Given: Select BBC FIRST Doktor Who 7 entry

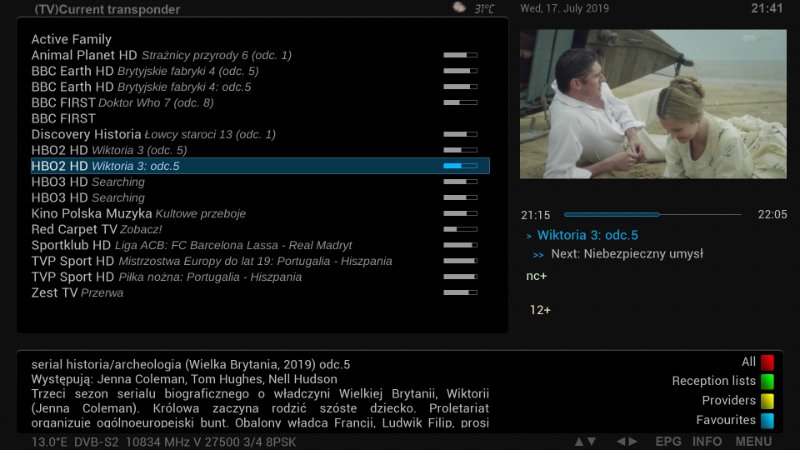Looking at the screenshot, I should (x=122, y=102).
